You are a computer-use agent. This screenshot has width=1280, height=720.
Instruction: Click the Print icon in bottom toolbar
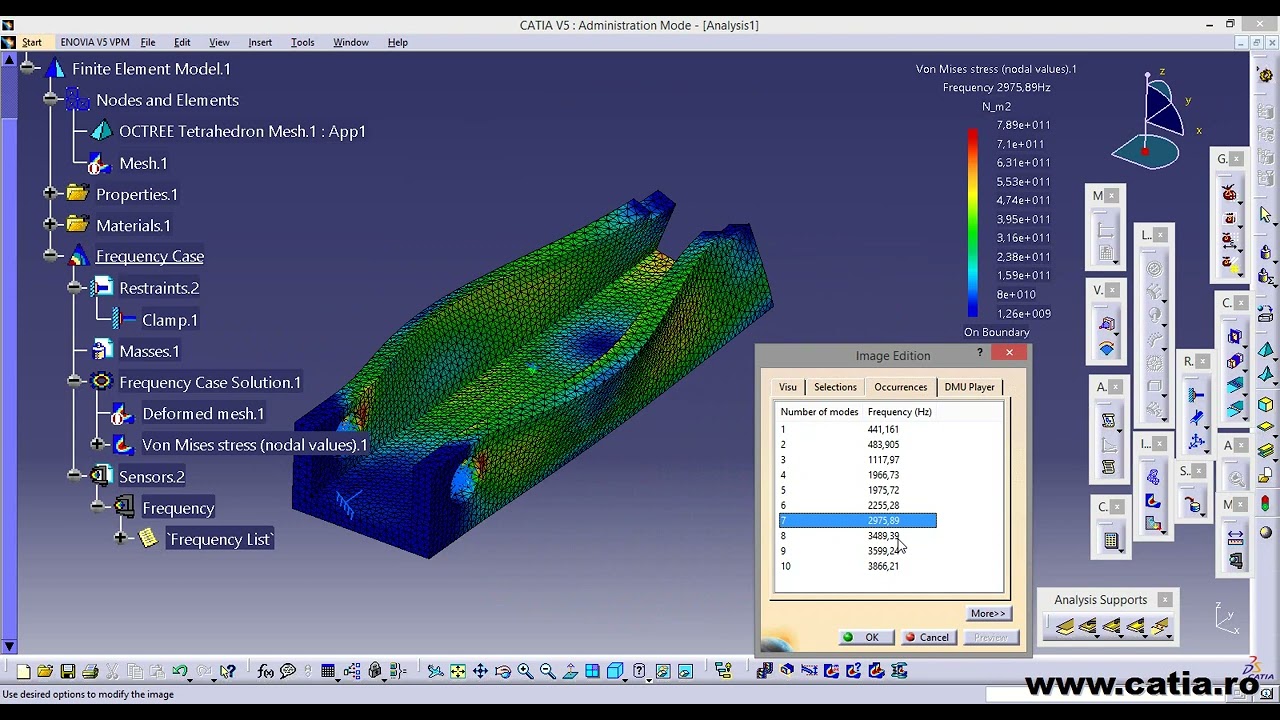pyautogui.click(x=90, y=671)
